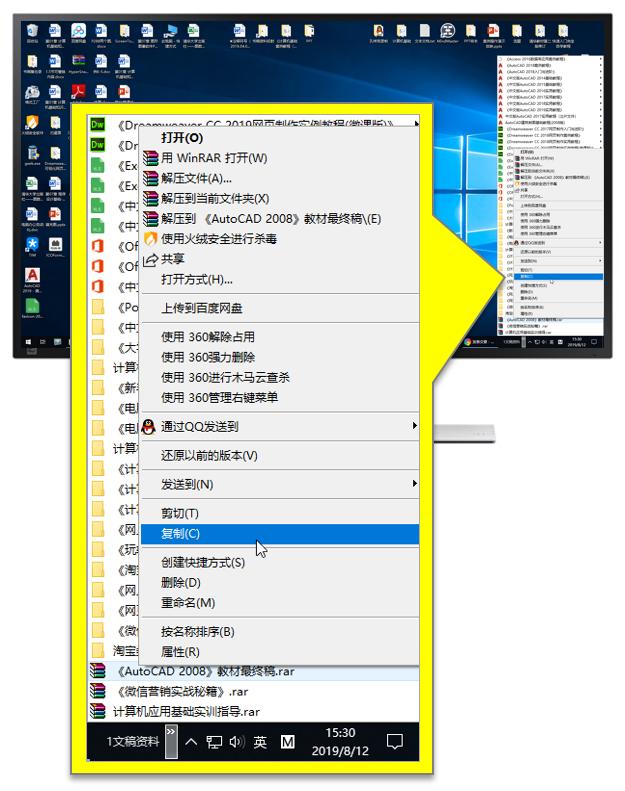Click the » chevron beside 1文稿资料 toolbar
This screenshot has width=625, height=791.
(171, 742)
